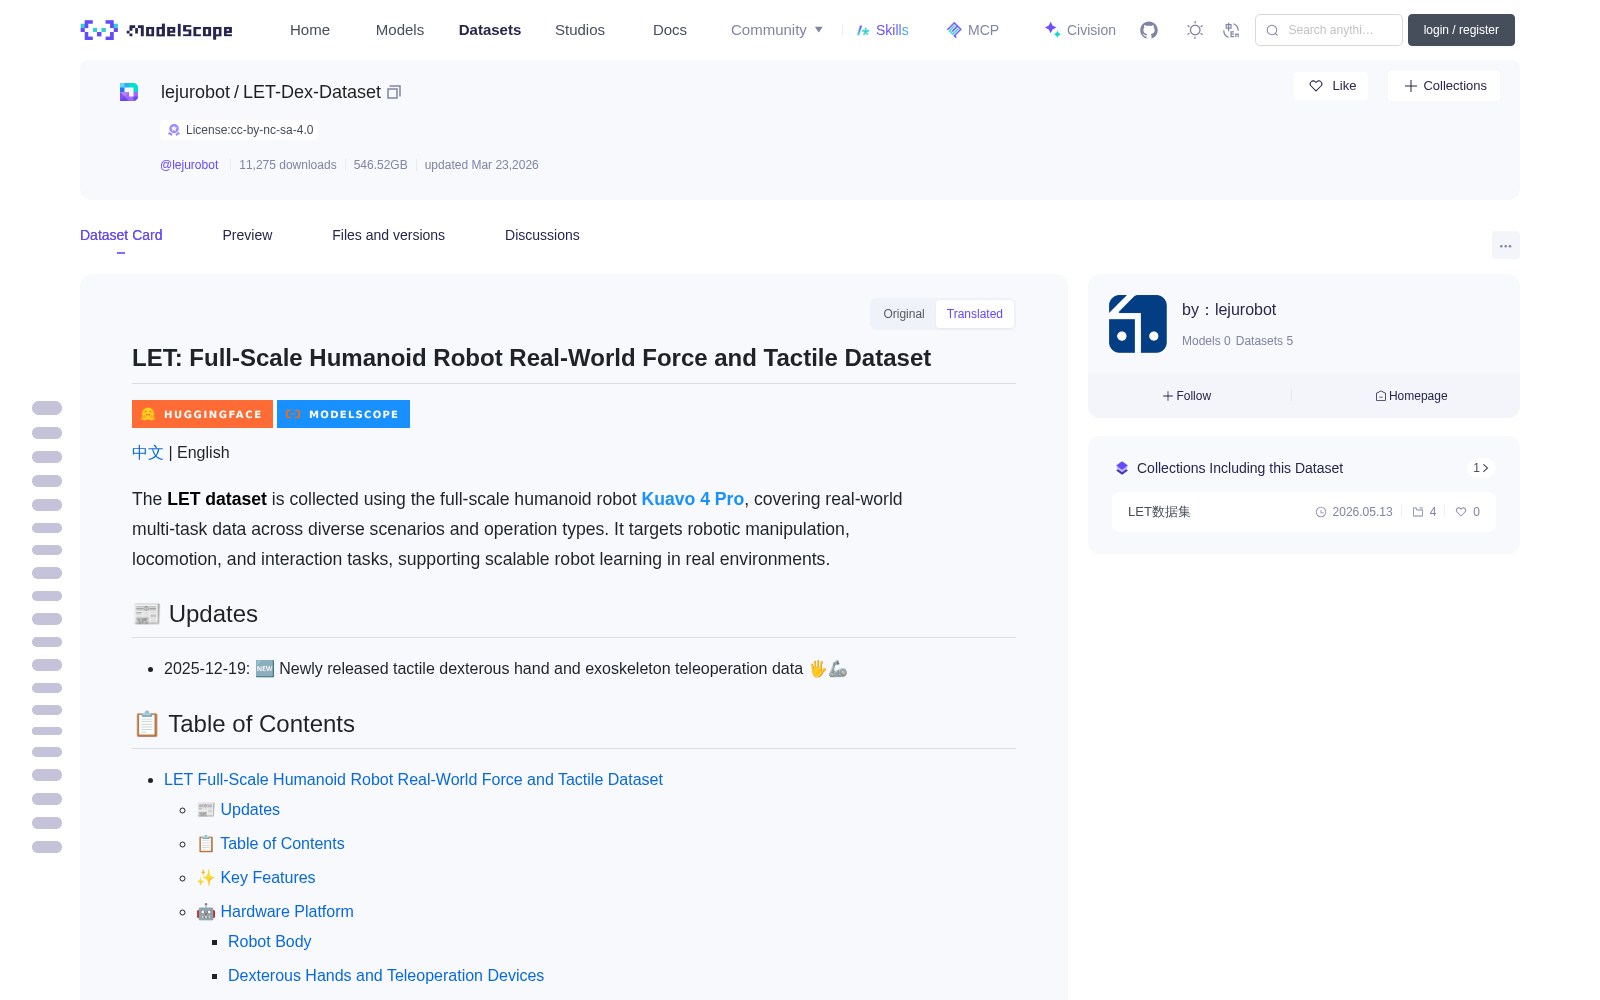Open LET Full-Scale Humanoid Robot contents link
This screenshot has width=1600, height=1000.
(x=413, y=780)
